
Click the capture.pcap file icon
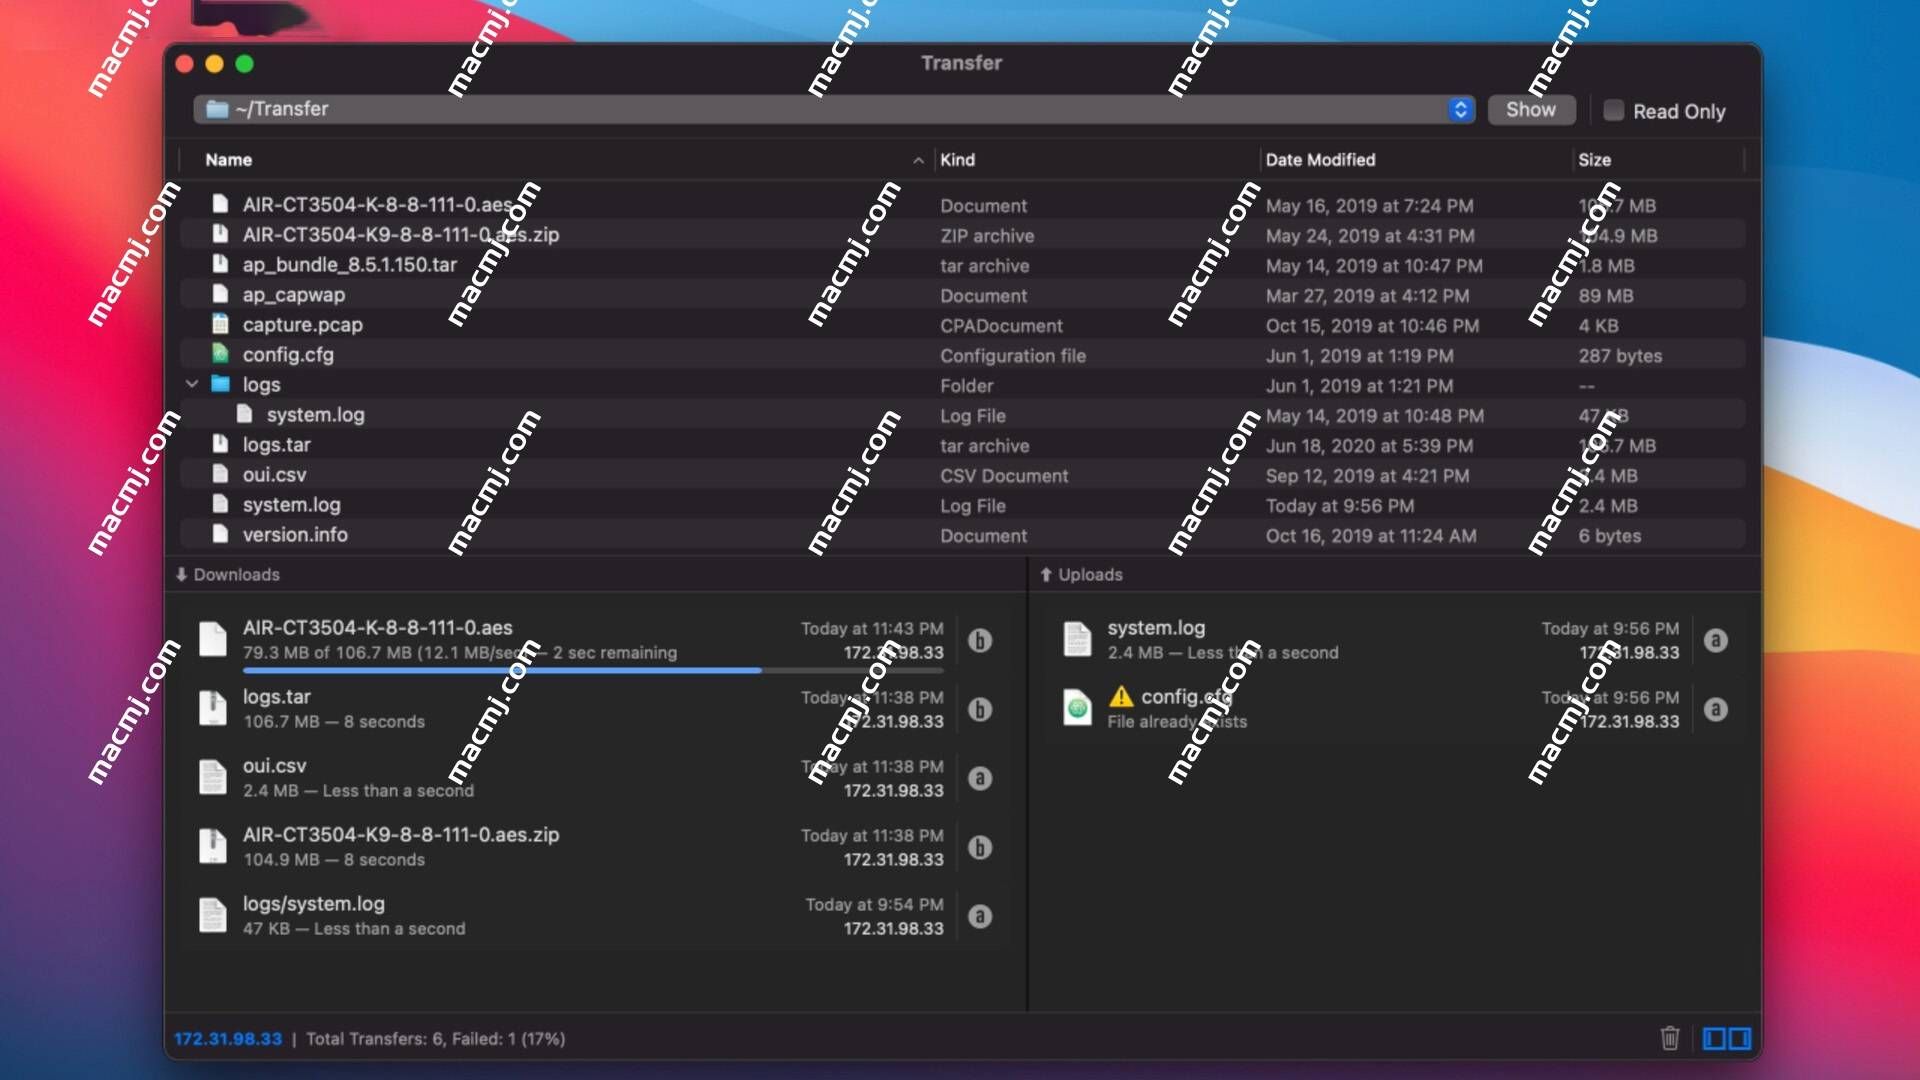tap(221, 324)
